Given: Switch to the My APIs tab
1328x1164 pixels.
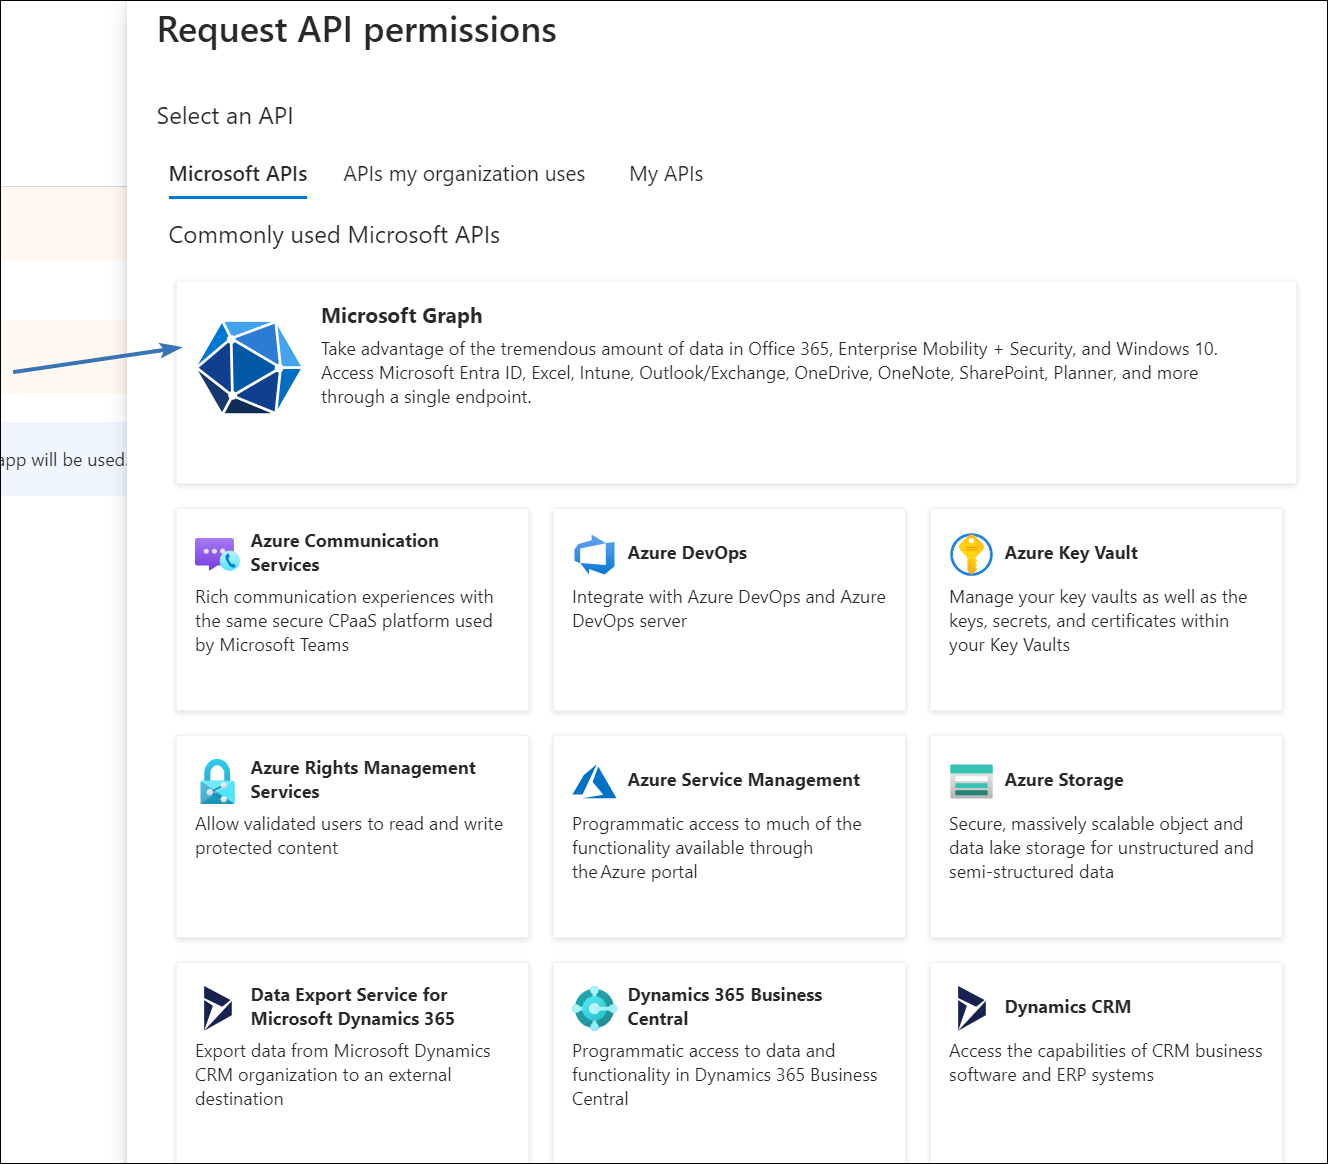Looking at the screenshot, I should click(x=666, y=174).
